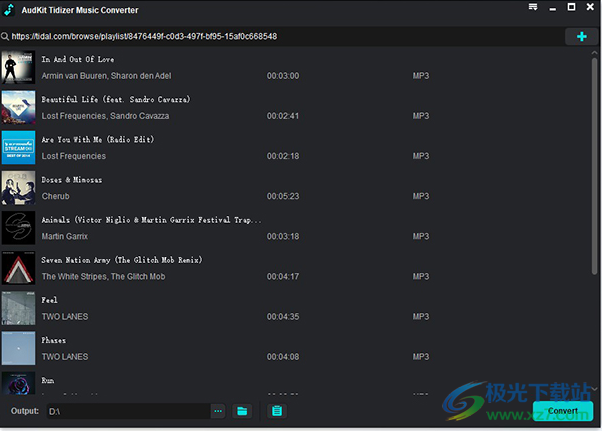
Task: Click duration 00:05:23
Action: (x=283, y=196)
